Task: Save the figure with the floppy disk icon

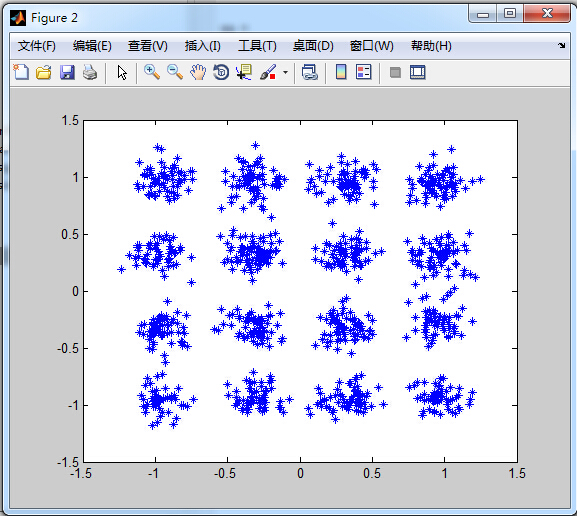Action: tap(67, 72)
